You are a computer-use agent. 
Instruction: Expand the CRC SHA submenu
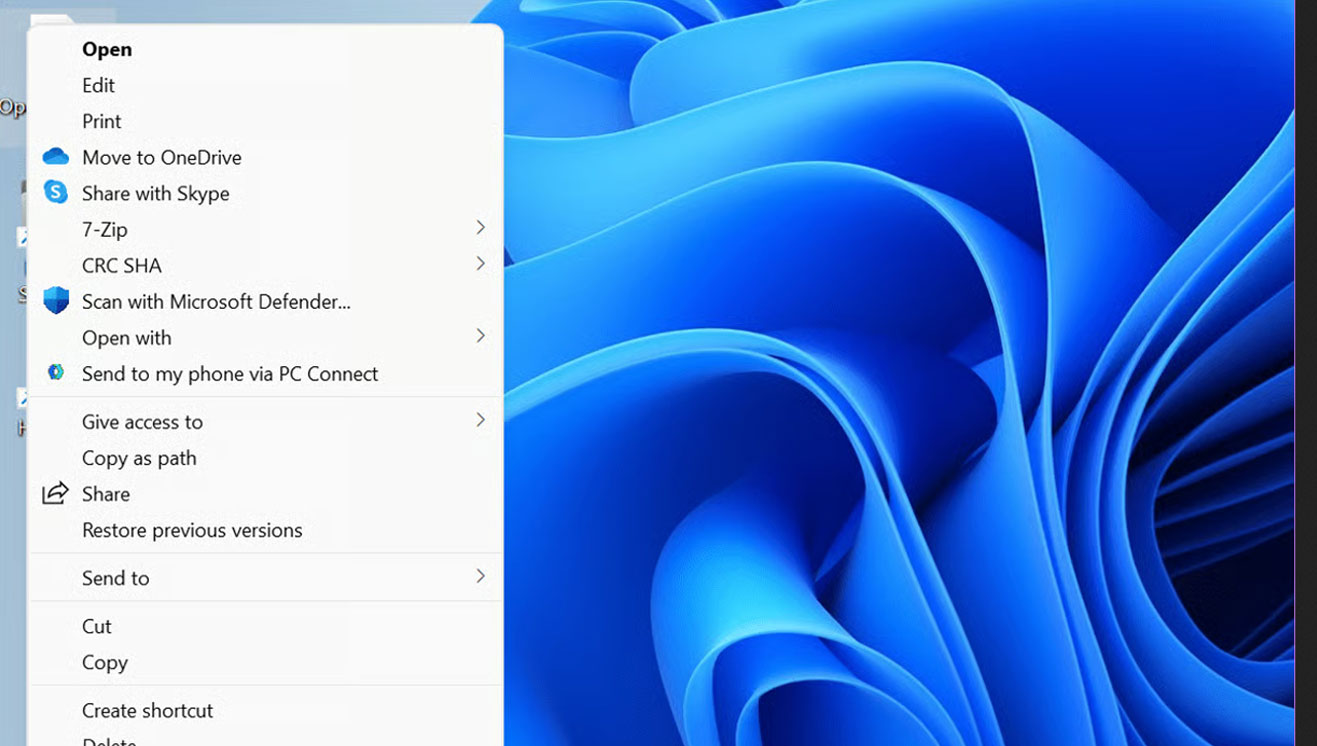[481, 264]
